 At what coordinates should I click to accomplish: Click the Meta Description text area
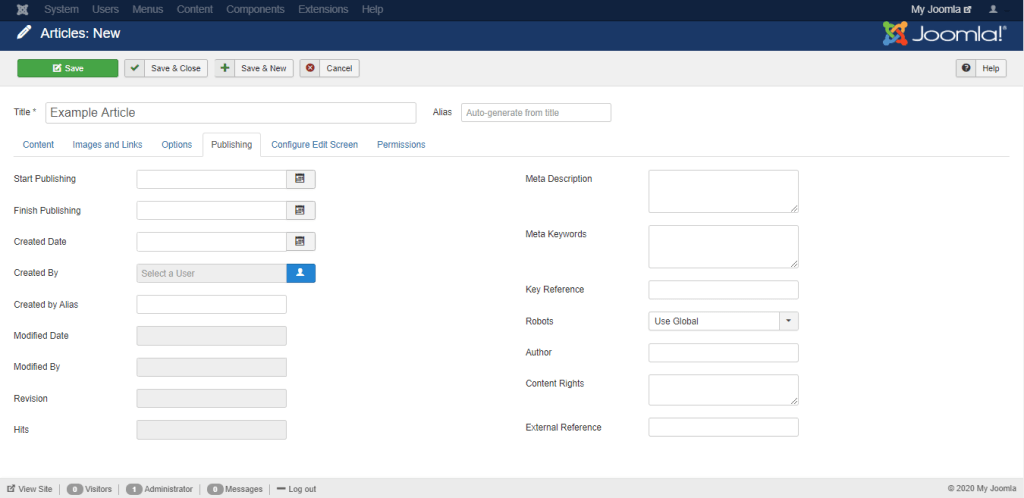724,191
